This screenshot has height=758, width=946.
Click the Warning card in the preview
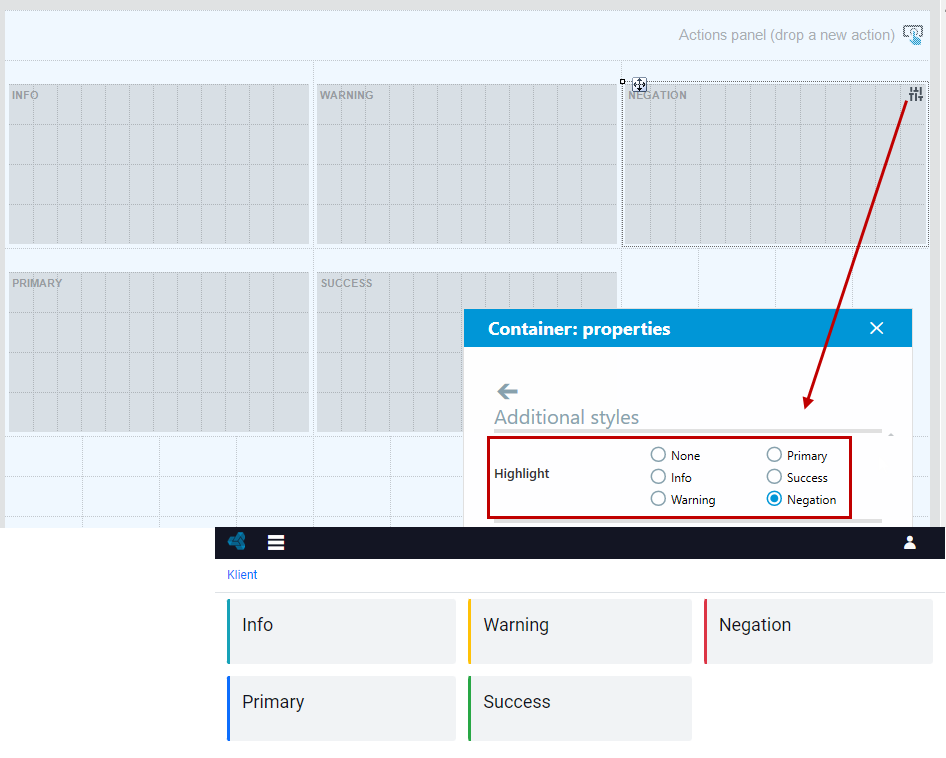tap(580, 631)
